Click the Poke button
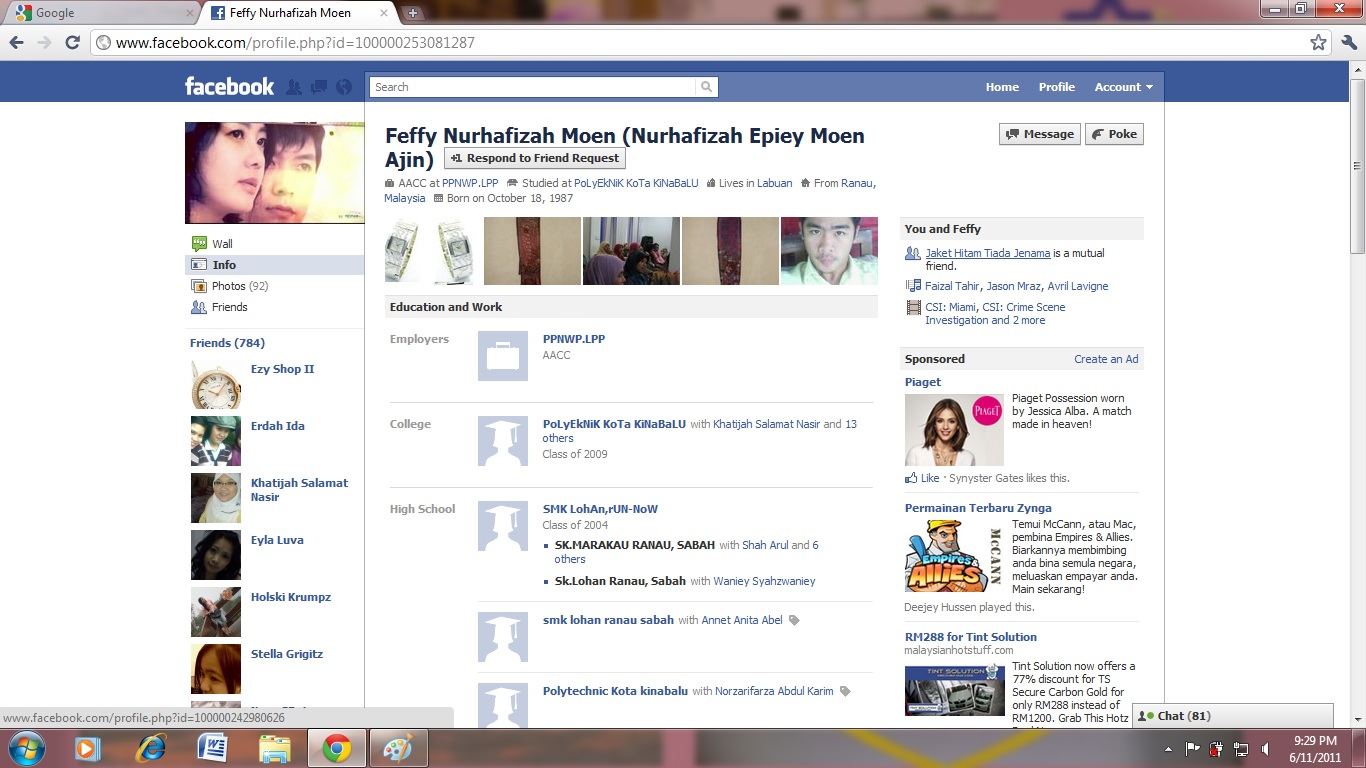The height and width of the screenshot is (768, 1366). point(1114,134)
